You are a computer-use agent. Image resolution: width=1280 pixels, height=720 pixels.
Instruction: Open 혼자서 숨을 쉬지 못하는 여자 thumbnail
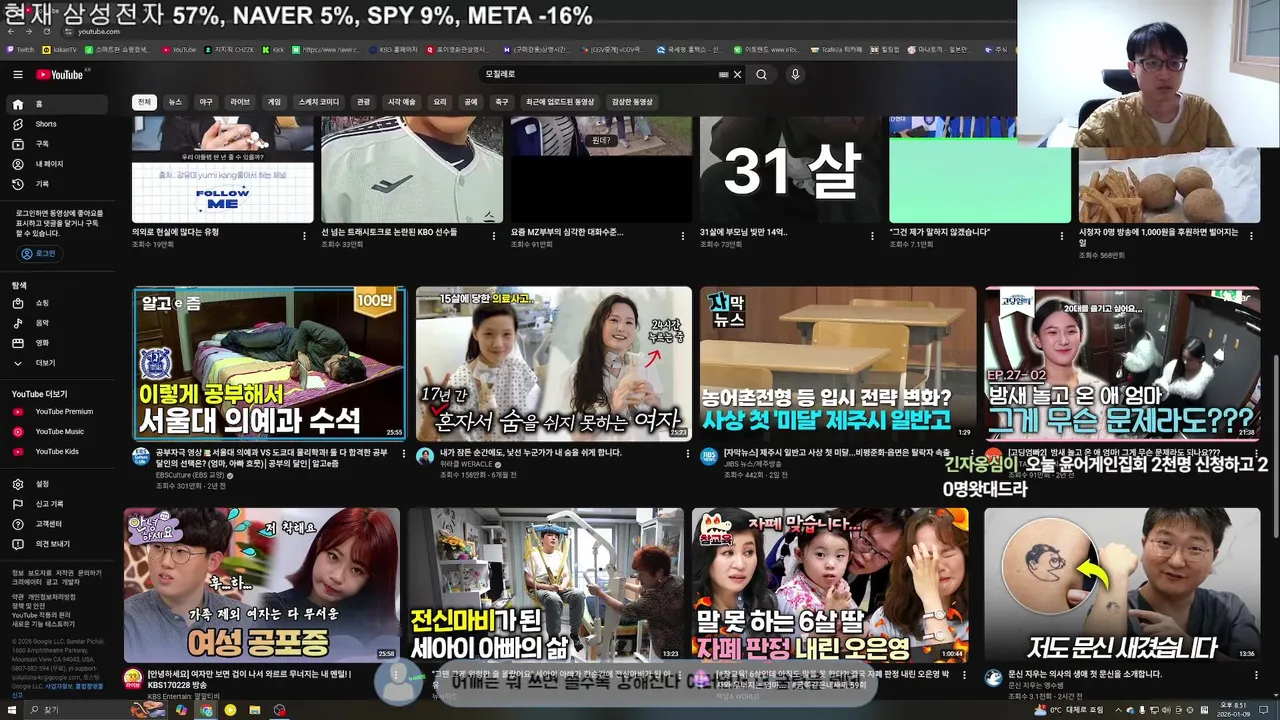pyautogui.click(x=554, y=364)
